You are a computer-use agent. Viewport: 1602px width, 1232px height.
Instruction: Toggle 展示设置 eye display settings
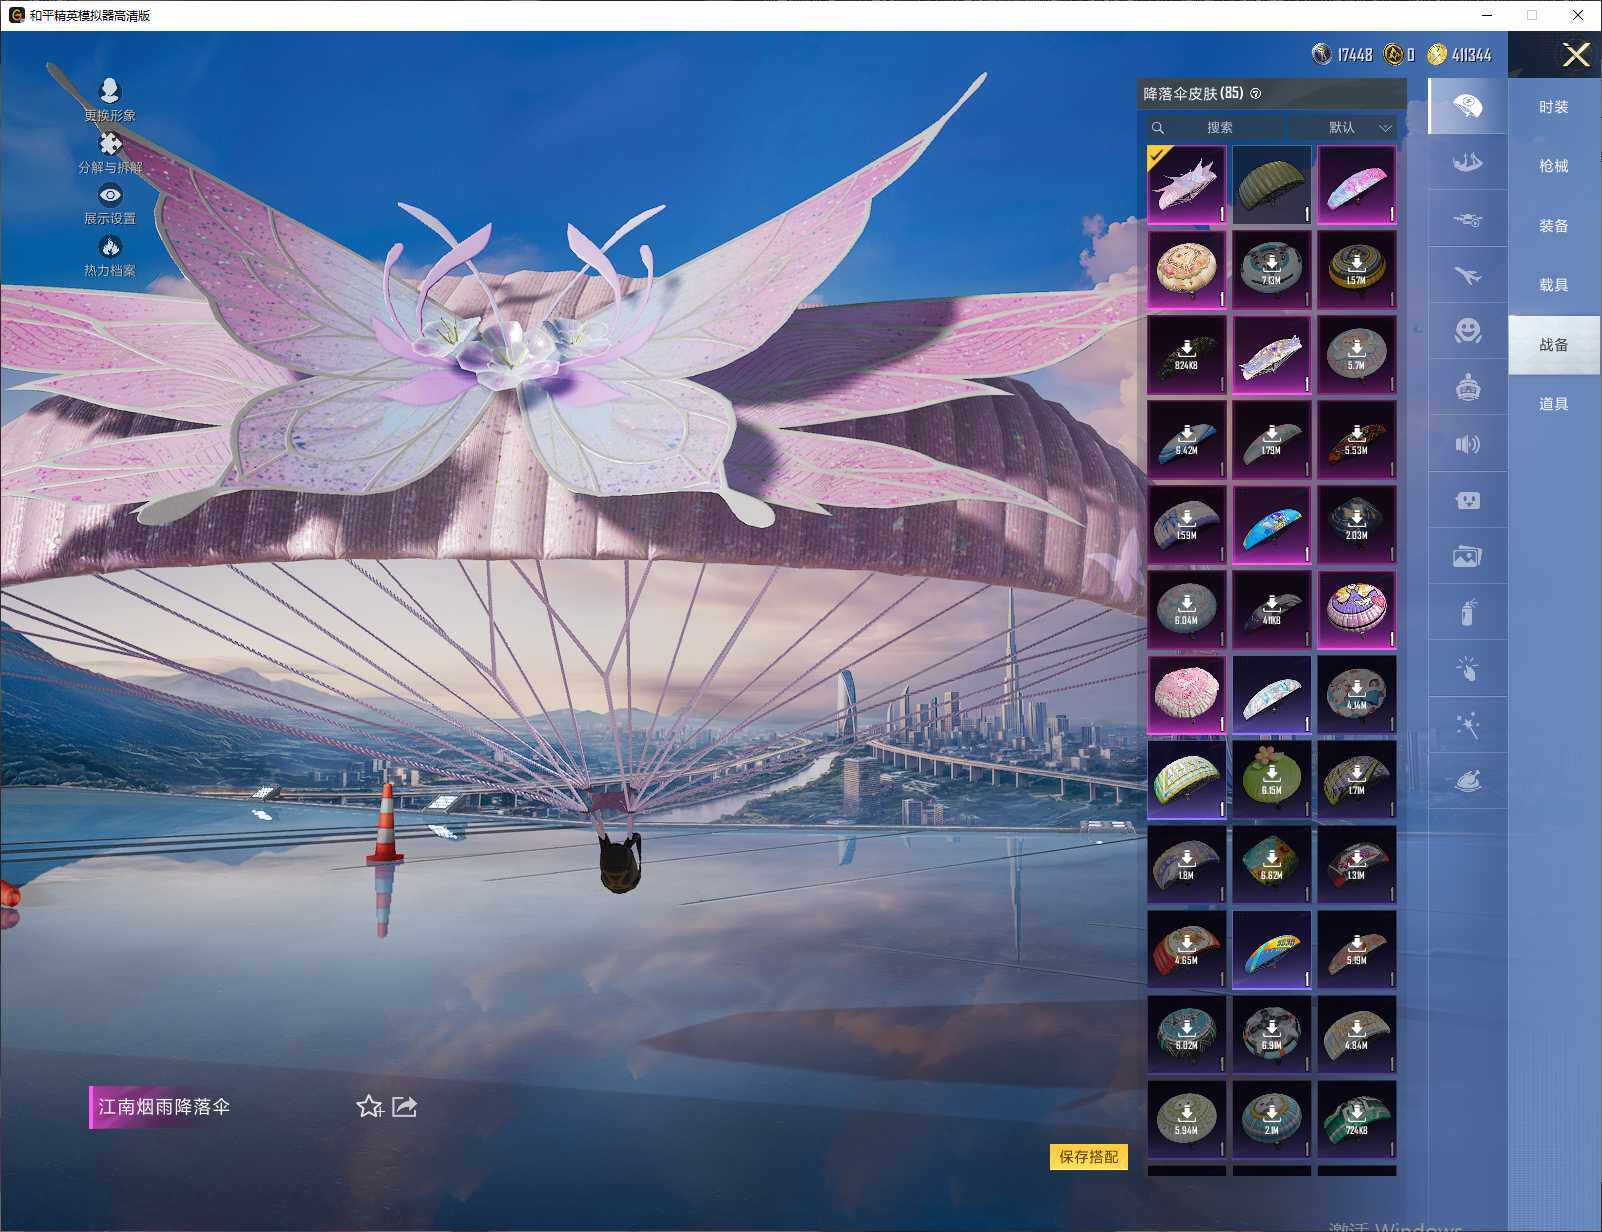pyautogui.click(x=110, y=196)
